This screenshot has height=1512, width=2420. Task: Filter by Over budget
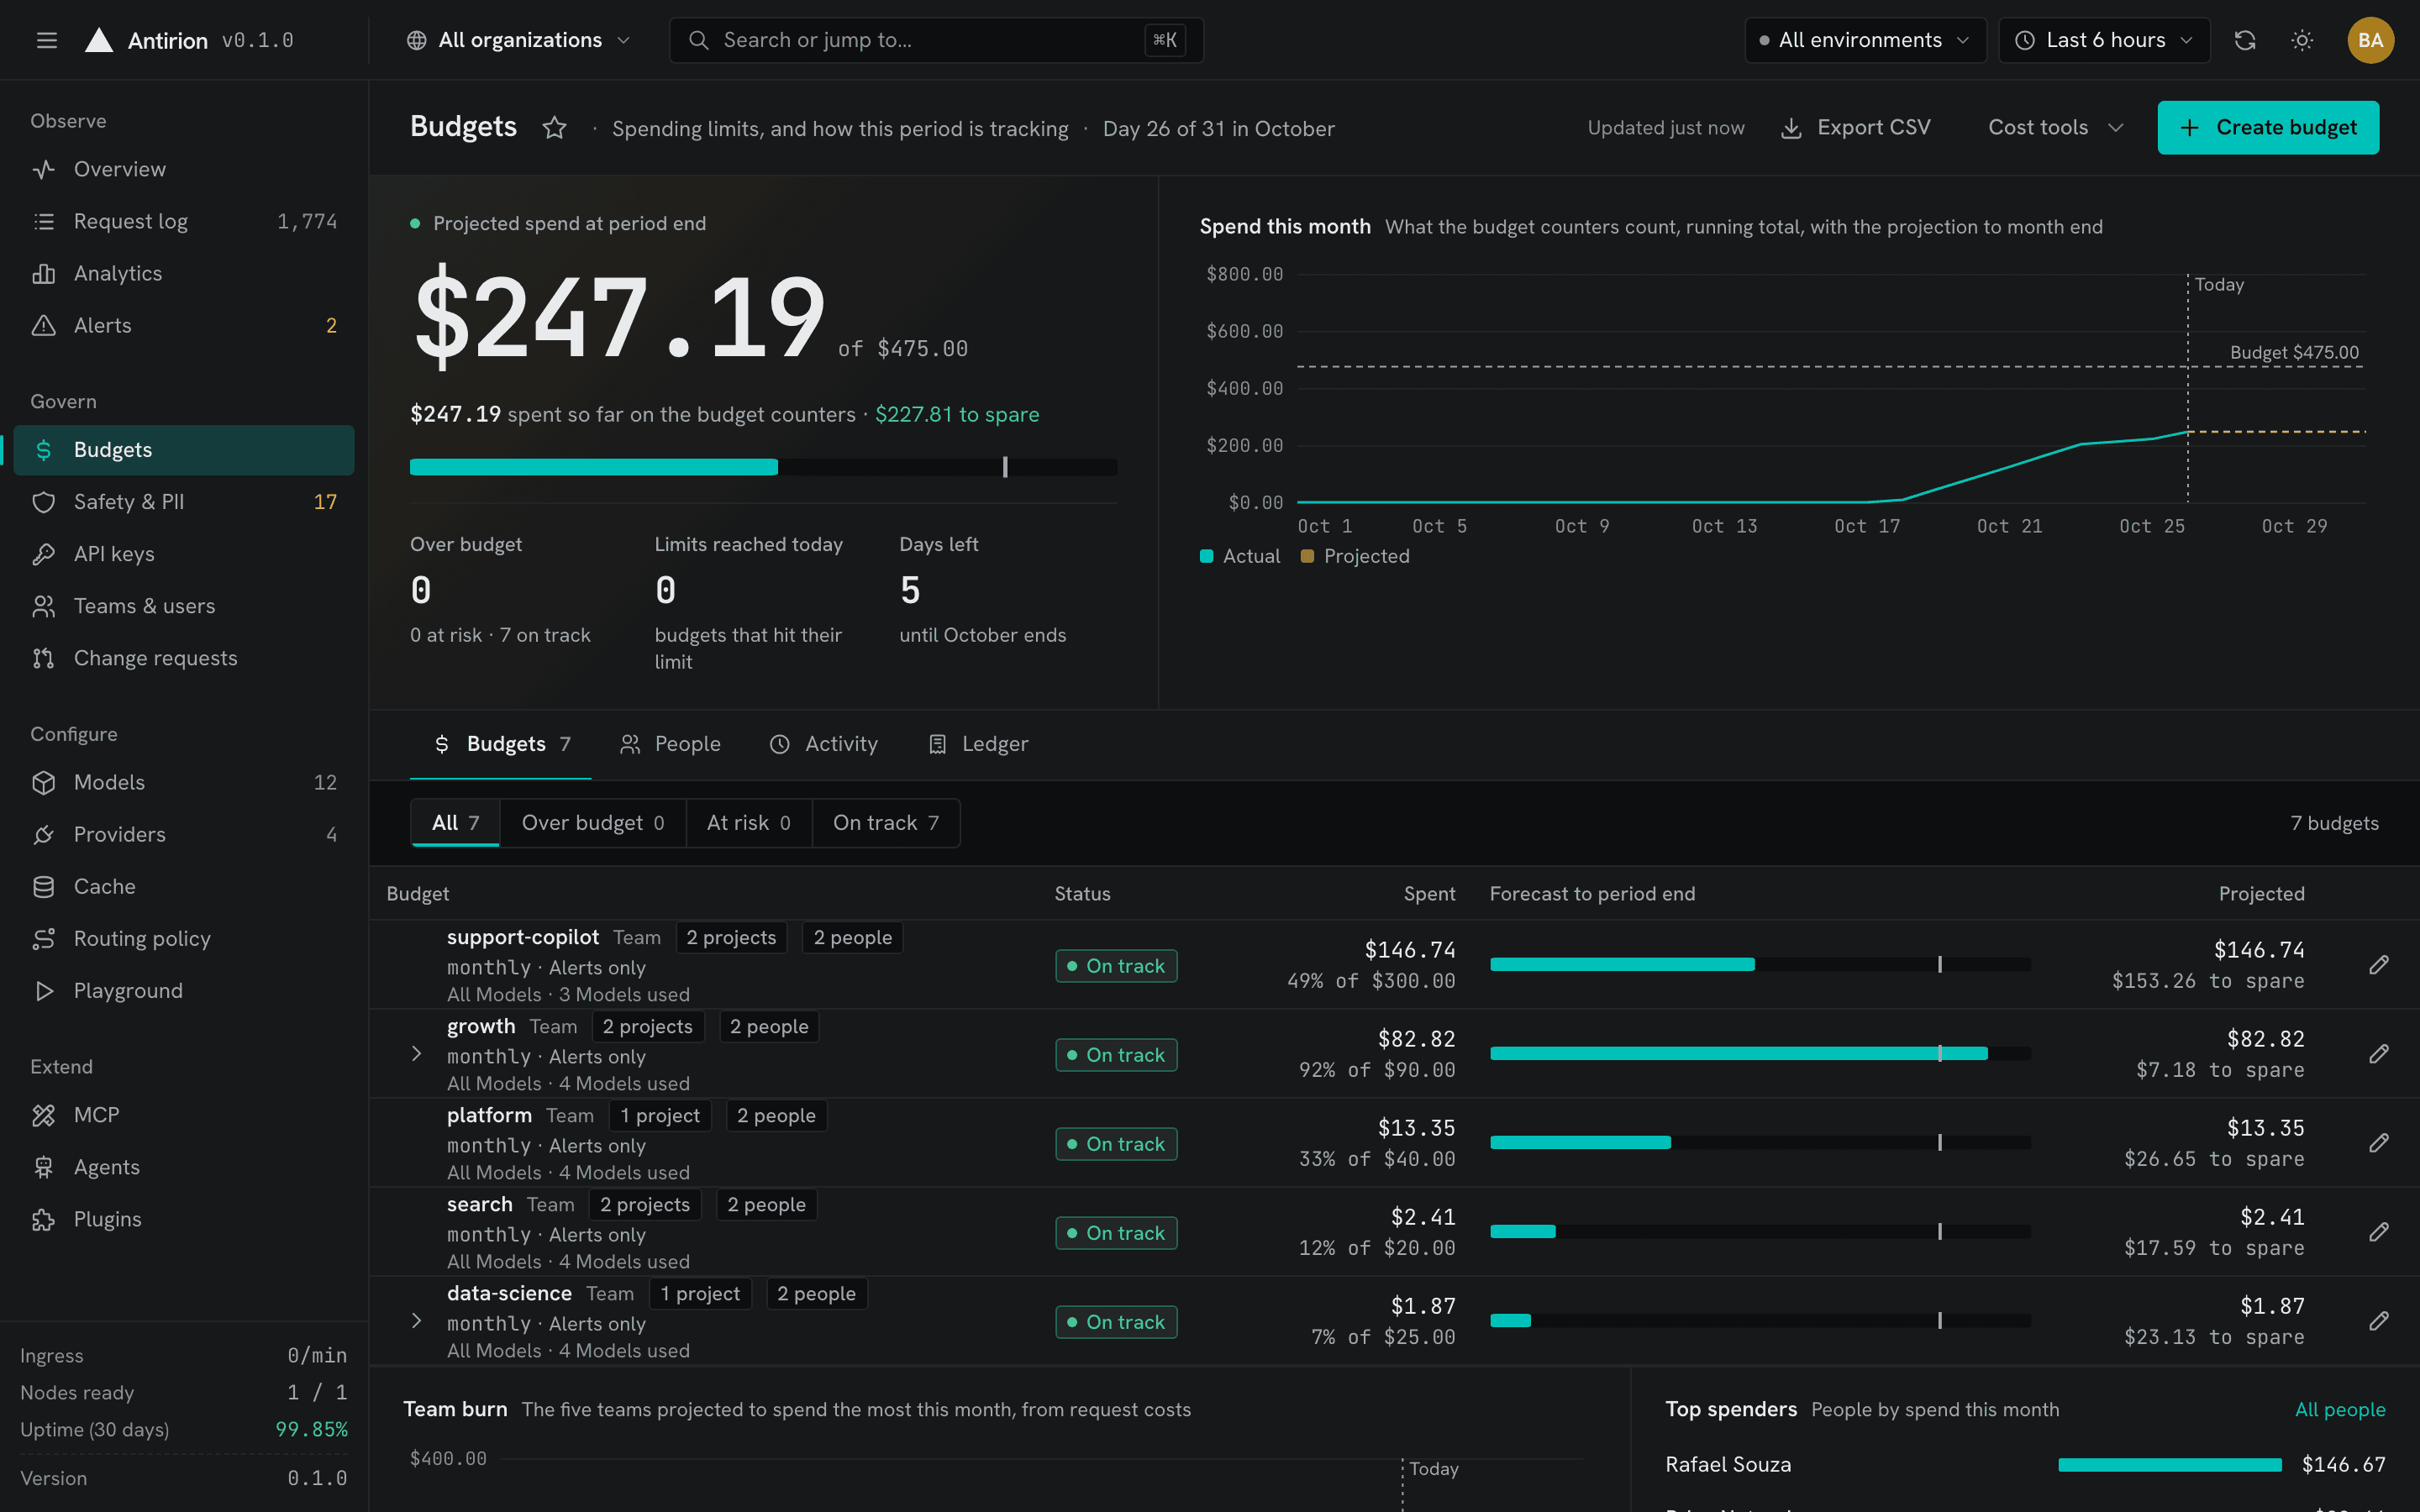pyautogui.click(x=593, y=822)
